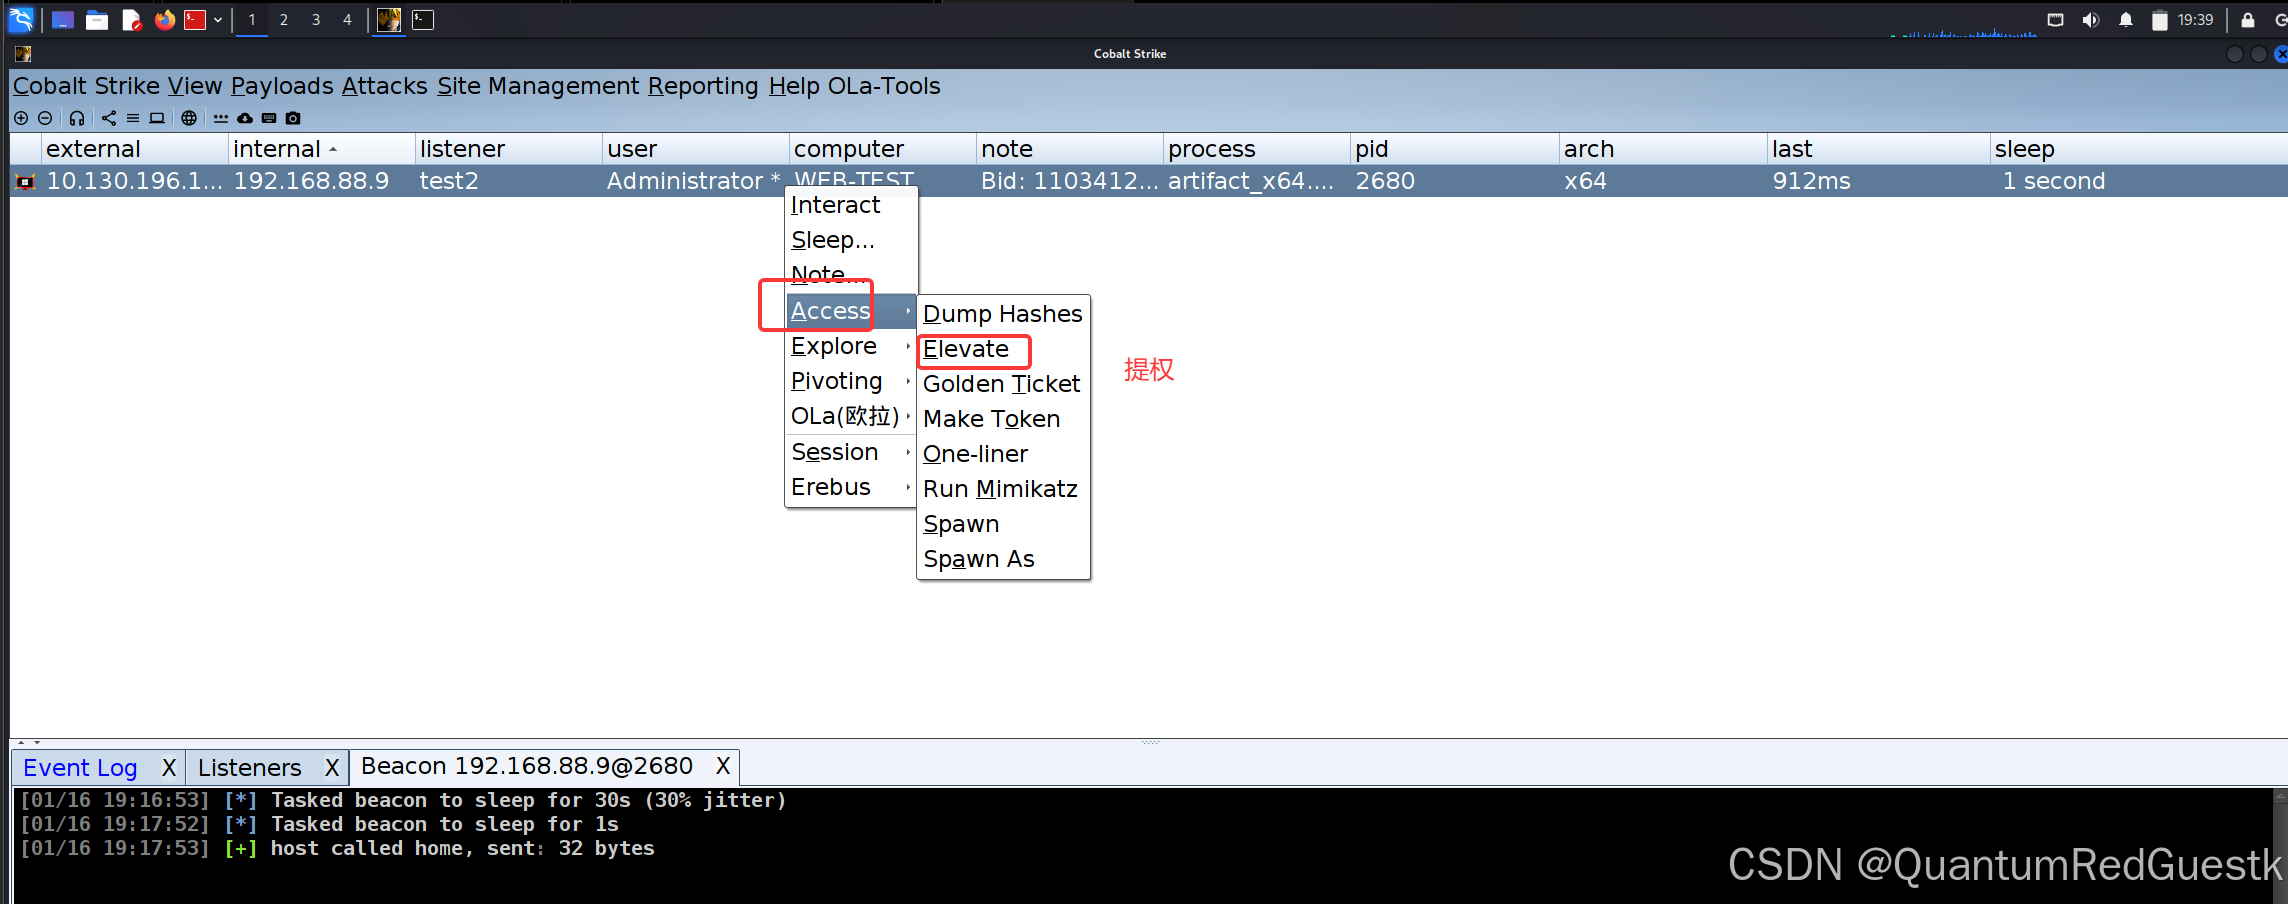
Task: Switch to target table laptop icon
Action: tap(157, 118)
